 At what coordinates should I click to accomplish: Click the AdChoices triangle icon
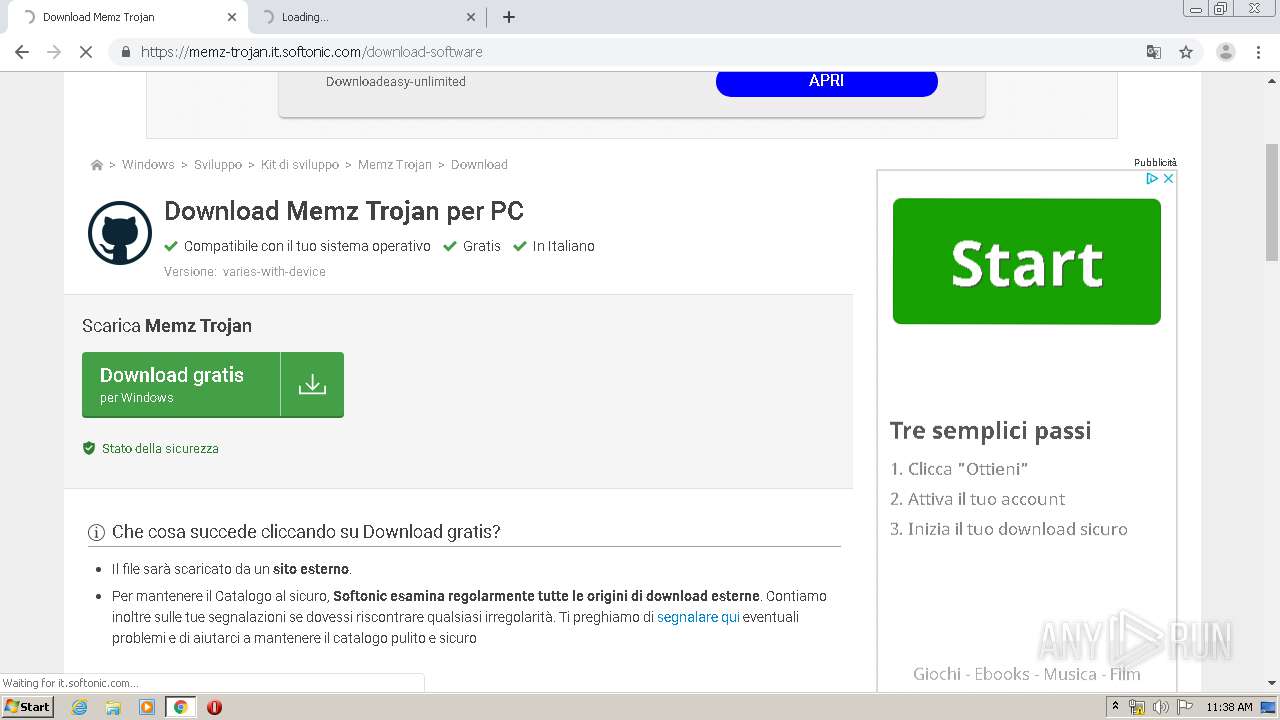(1152, 178)
